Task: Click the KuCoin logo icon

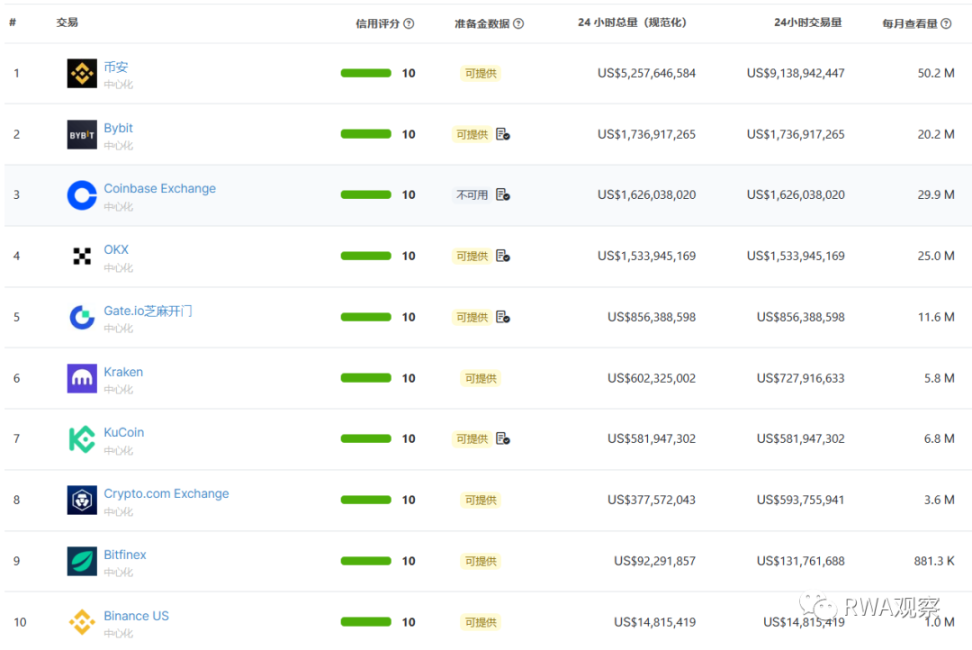Action: coord(82,439)
